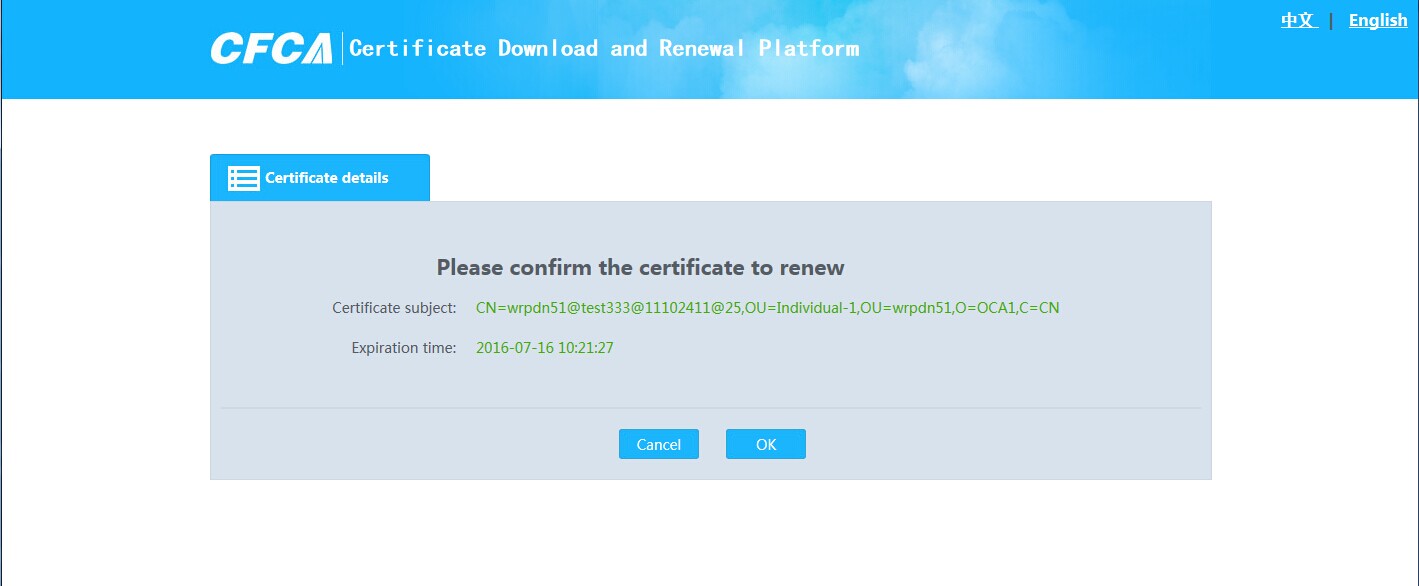Switch language to 中文

coord(1299,20)
